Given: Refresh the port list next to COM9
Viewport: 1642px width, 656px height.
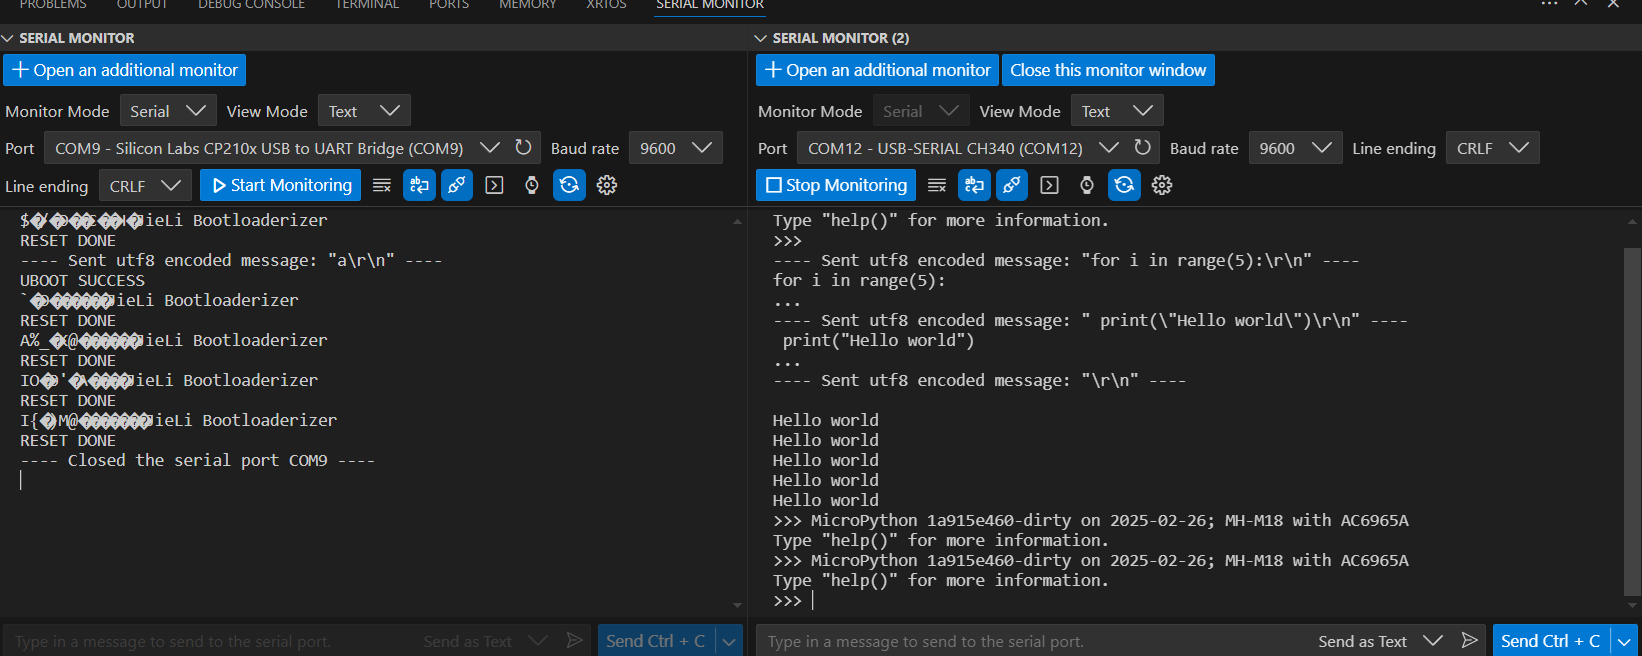Looking at the screenshot, I should (523, 148).
